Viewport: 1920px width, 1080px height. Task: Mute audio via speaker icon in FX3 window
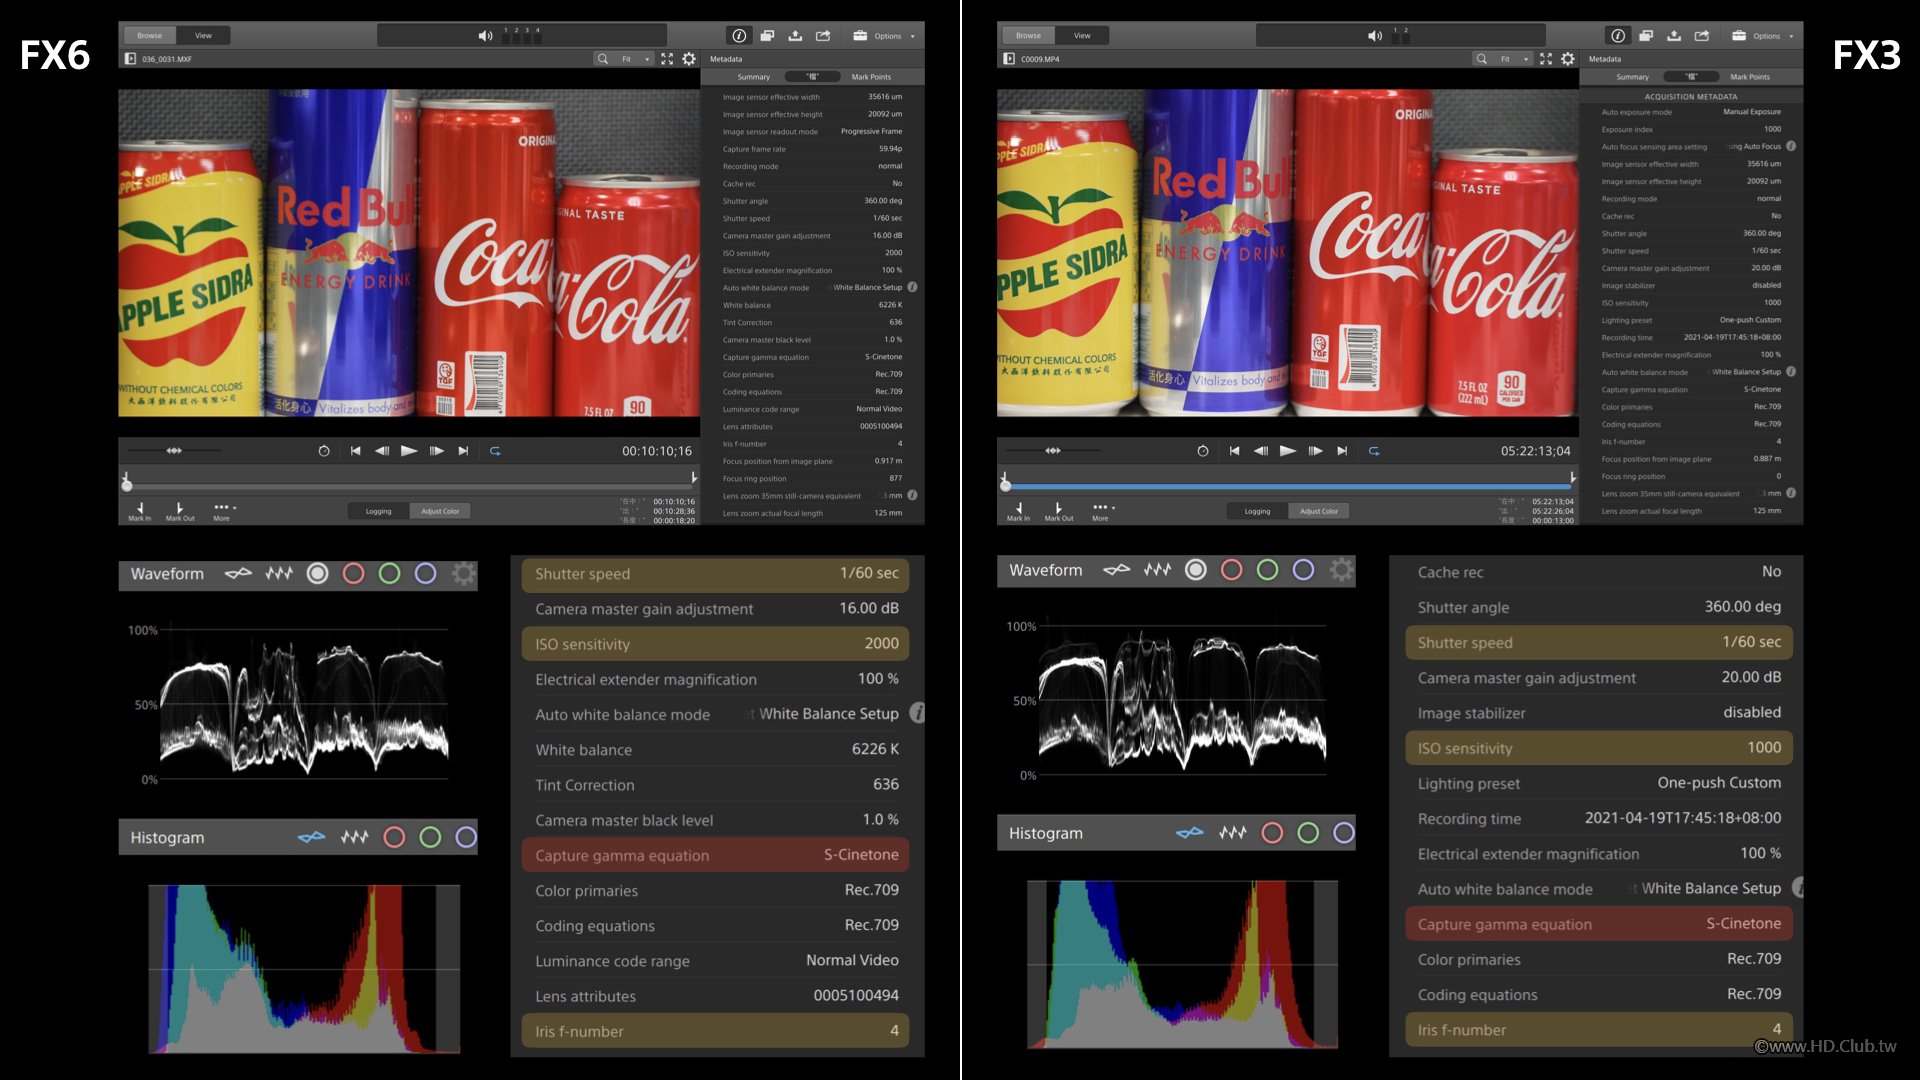point(1375,35)
